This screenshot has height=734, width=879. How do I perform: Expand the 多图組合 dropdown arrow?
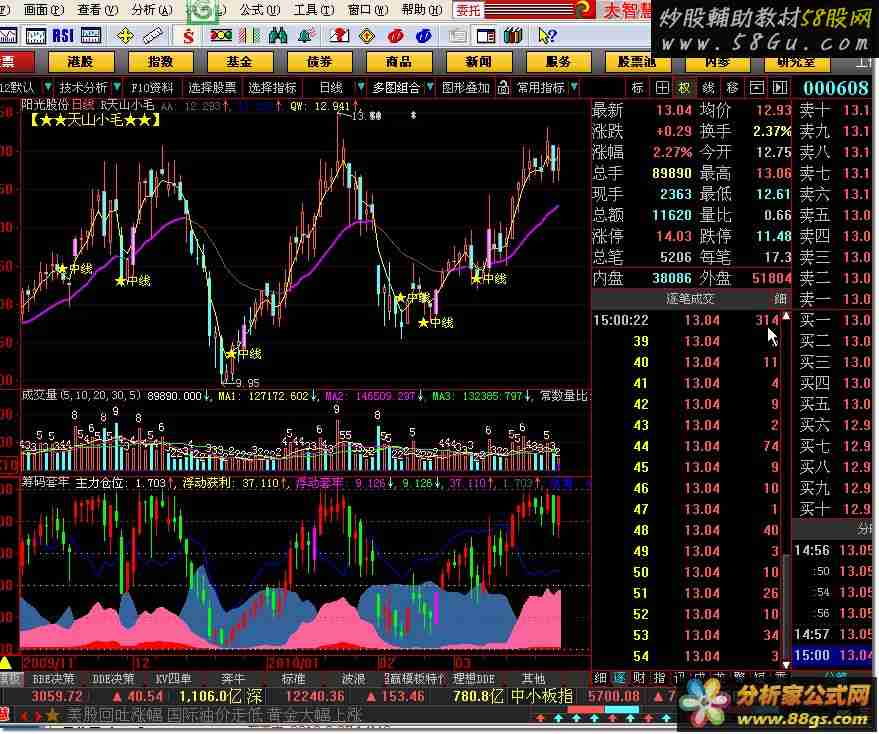point(430,87)
